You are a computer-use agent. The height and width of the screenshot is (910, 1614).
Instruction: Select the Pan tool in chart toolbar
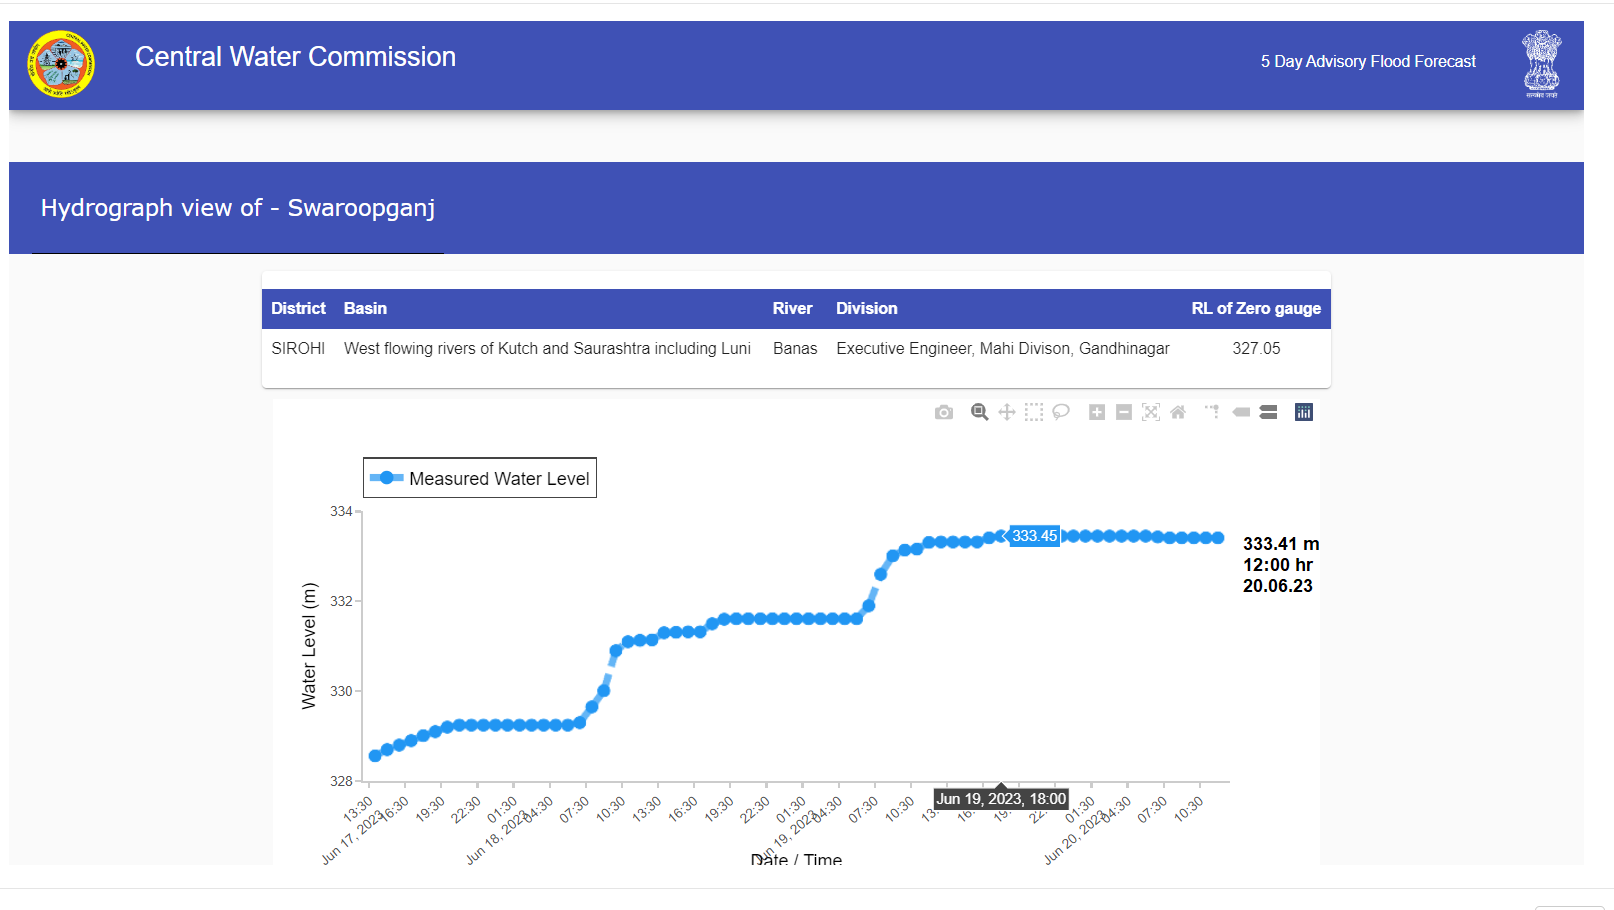tap(1007, 413)
